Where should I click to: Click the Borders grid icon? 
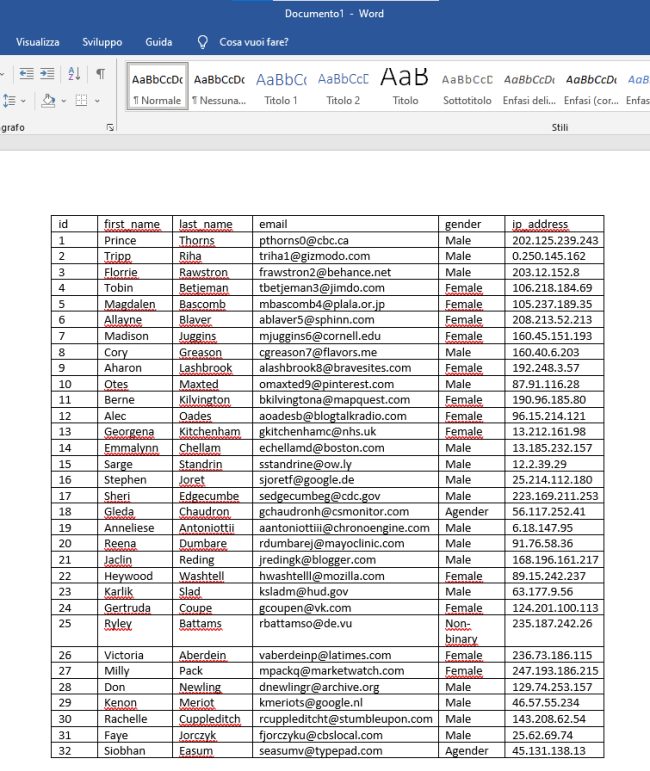coord(82,100)
